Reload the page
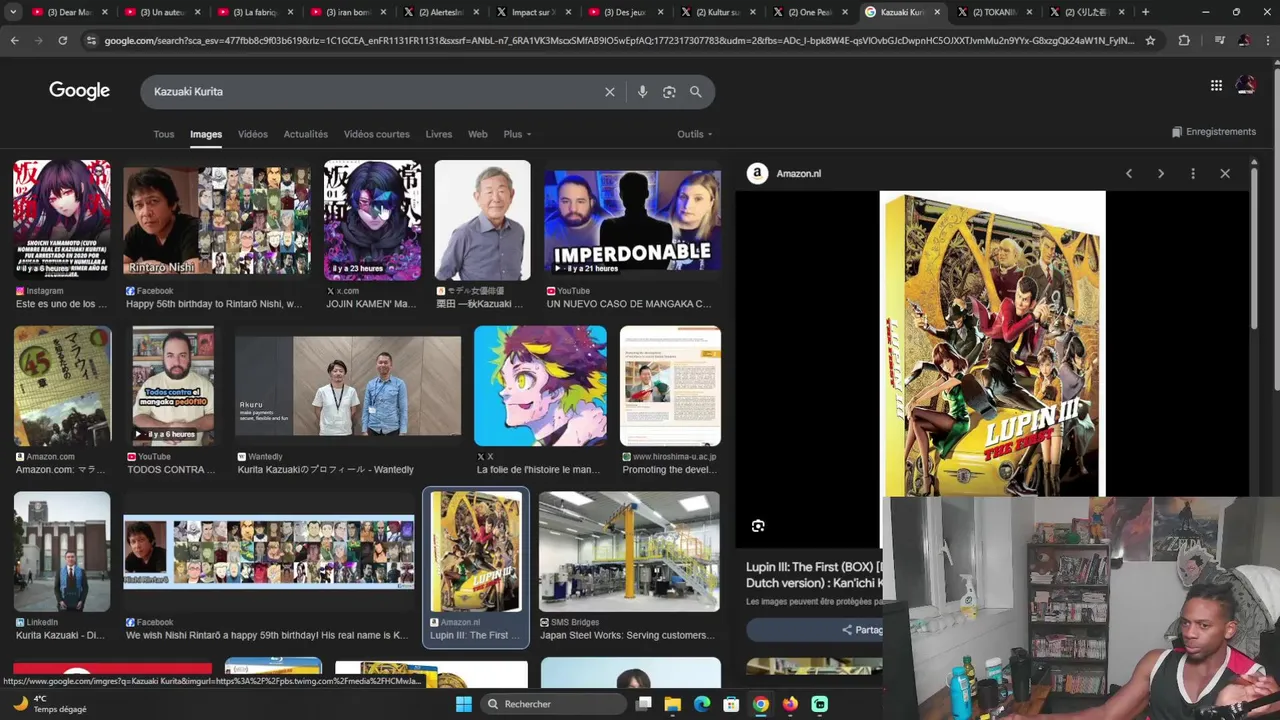The height and width of the screenshot is (720, 1280). pyautogui.click(x=62, y=40)
